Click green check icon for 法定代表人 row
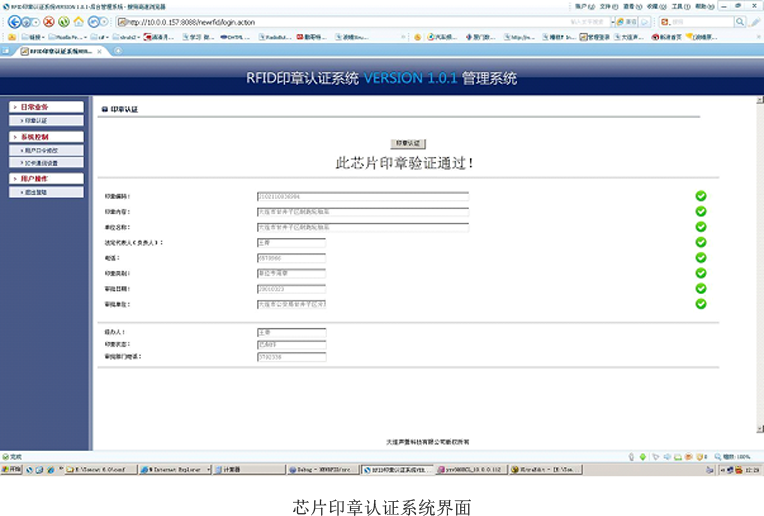Screen dimensions: 764x516 point(701,242)
